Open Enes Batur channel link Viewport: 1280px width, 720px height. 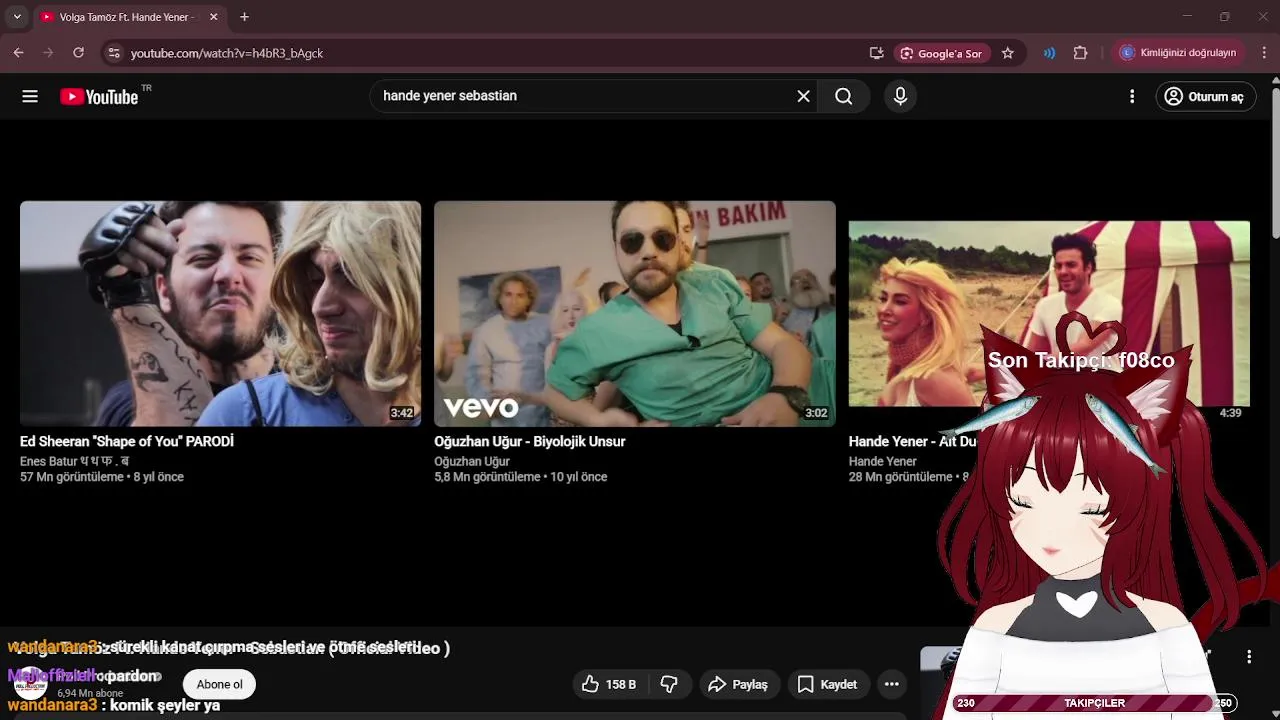75,461
